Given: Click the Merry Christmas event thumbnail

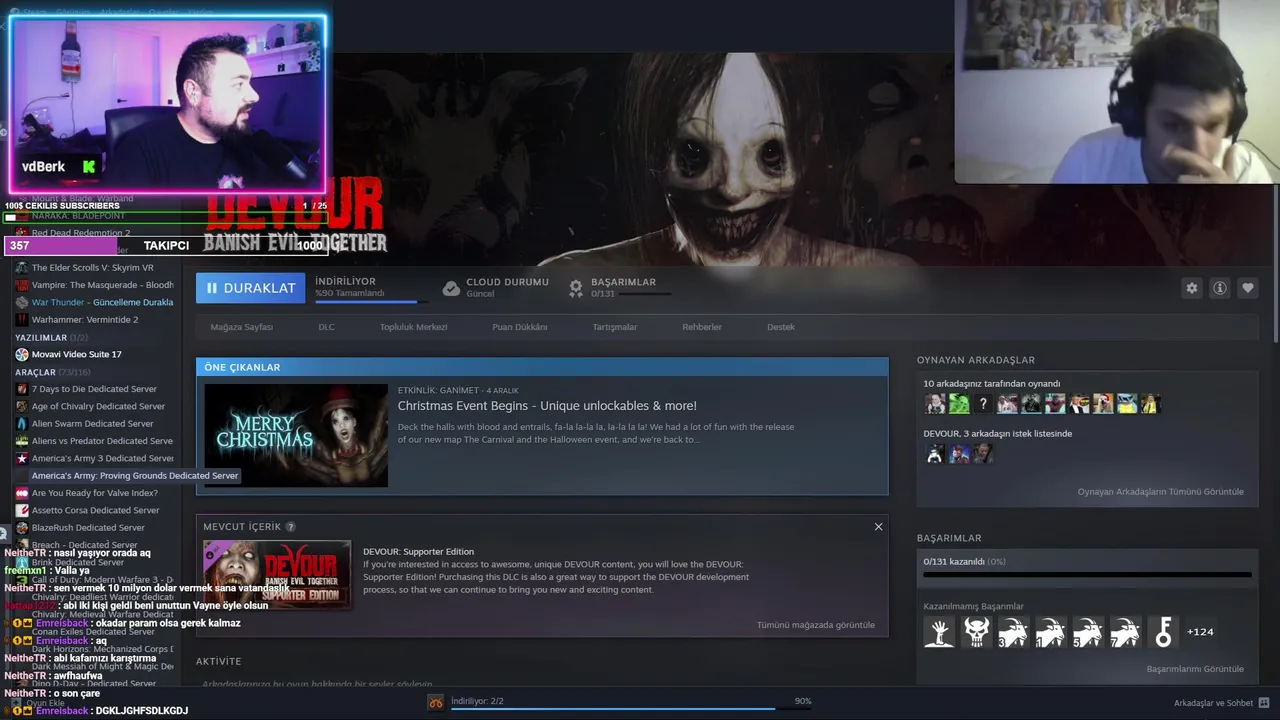Looking at the screenshot, I should 296,435.
